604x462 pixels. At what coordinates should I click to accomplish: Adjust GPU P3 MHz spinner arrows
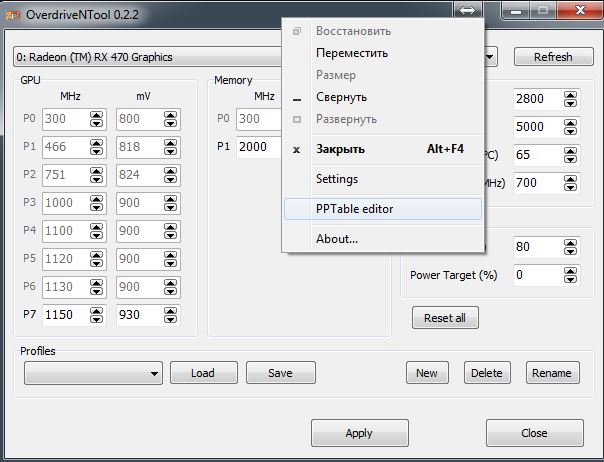[96, 203]
